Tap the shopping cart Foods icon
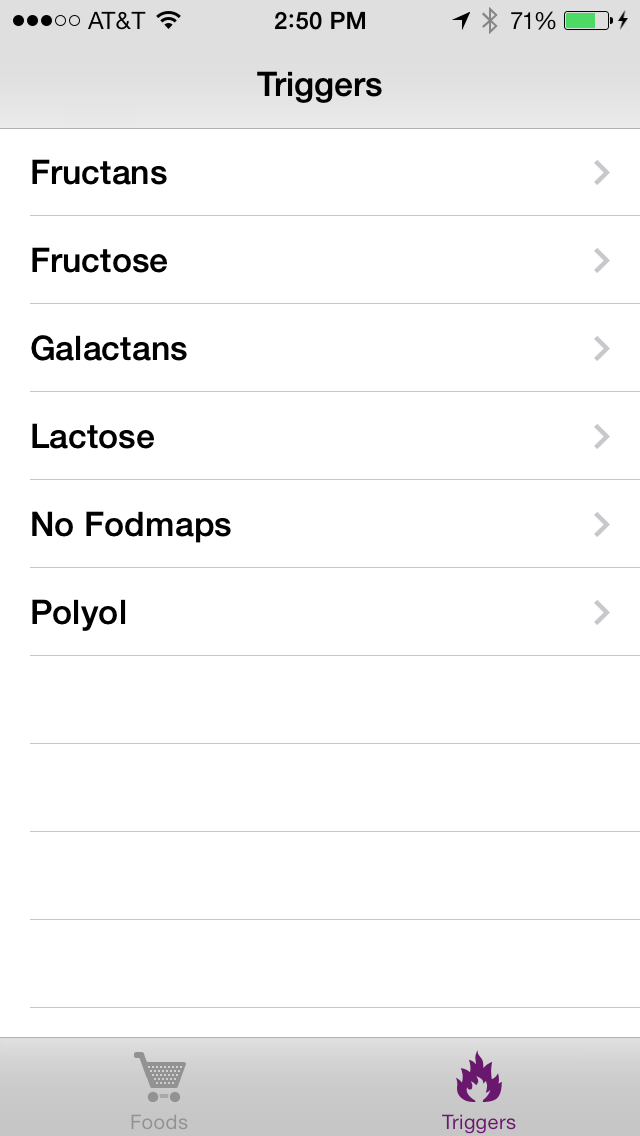Screen dimensions: 640x1136 tap(160, 1076)
